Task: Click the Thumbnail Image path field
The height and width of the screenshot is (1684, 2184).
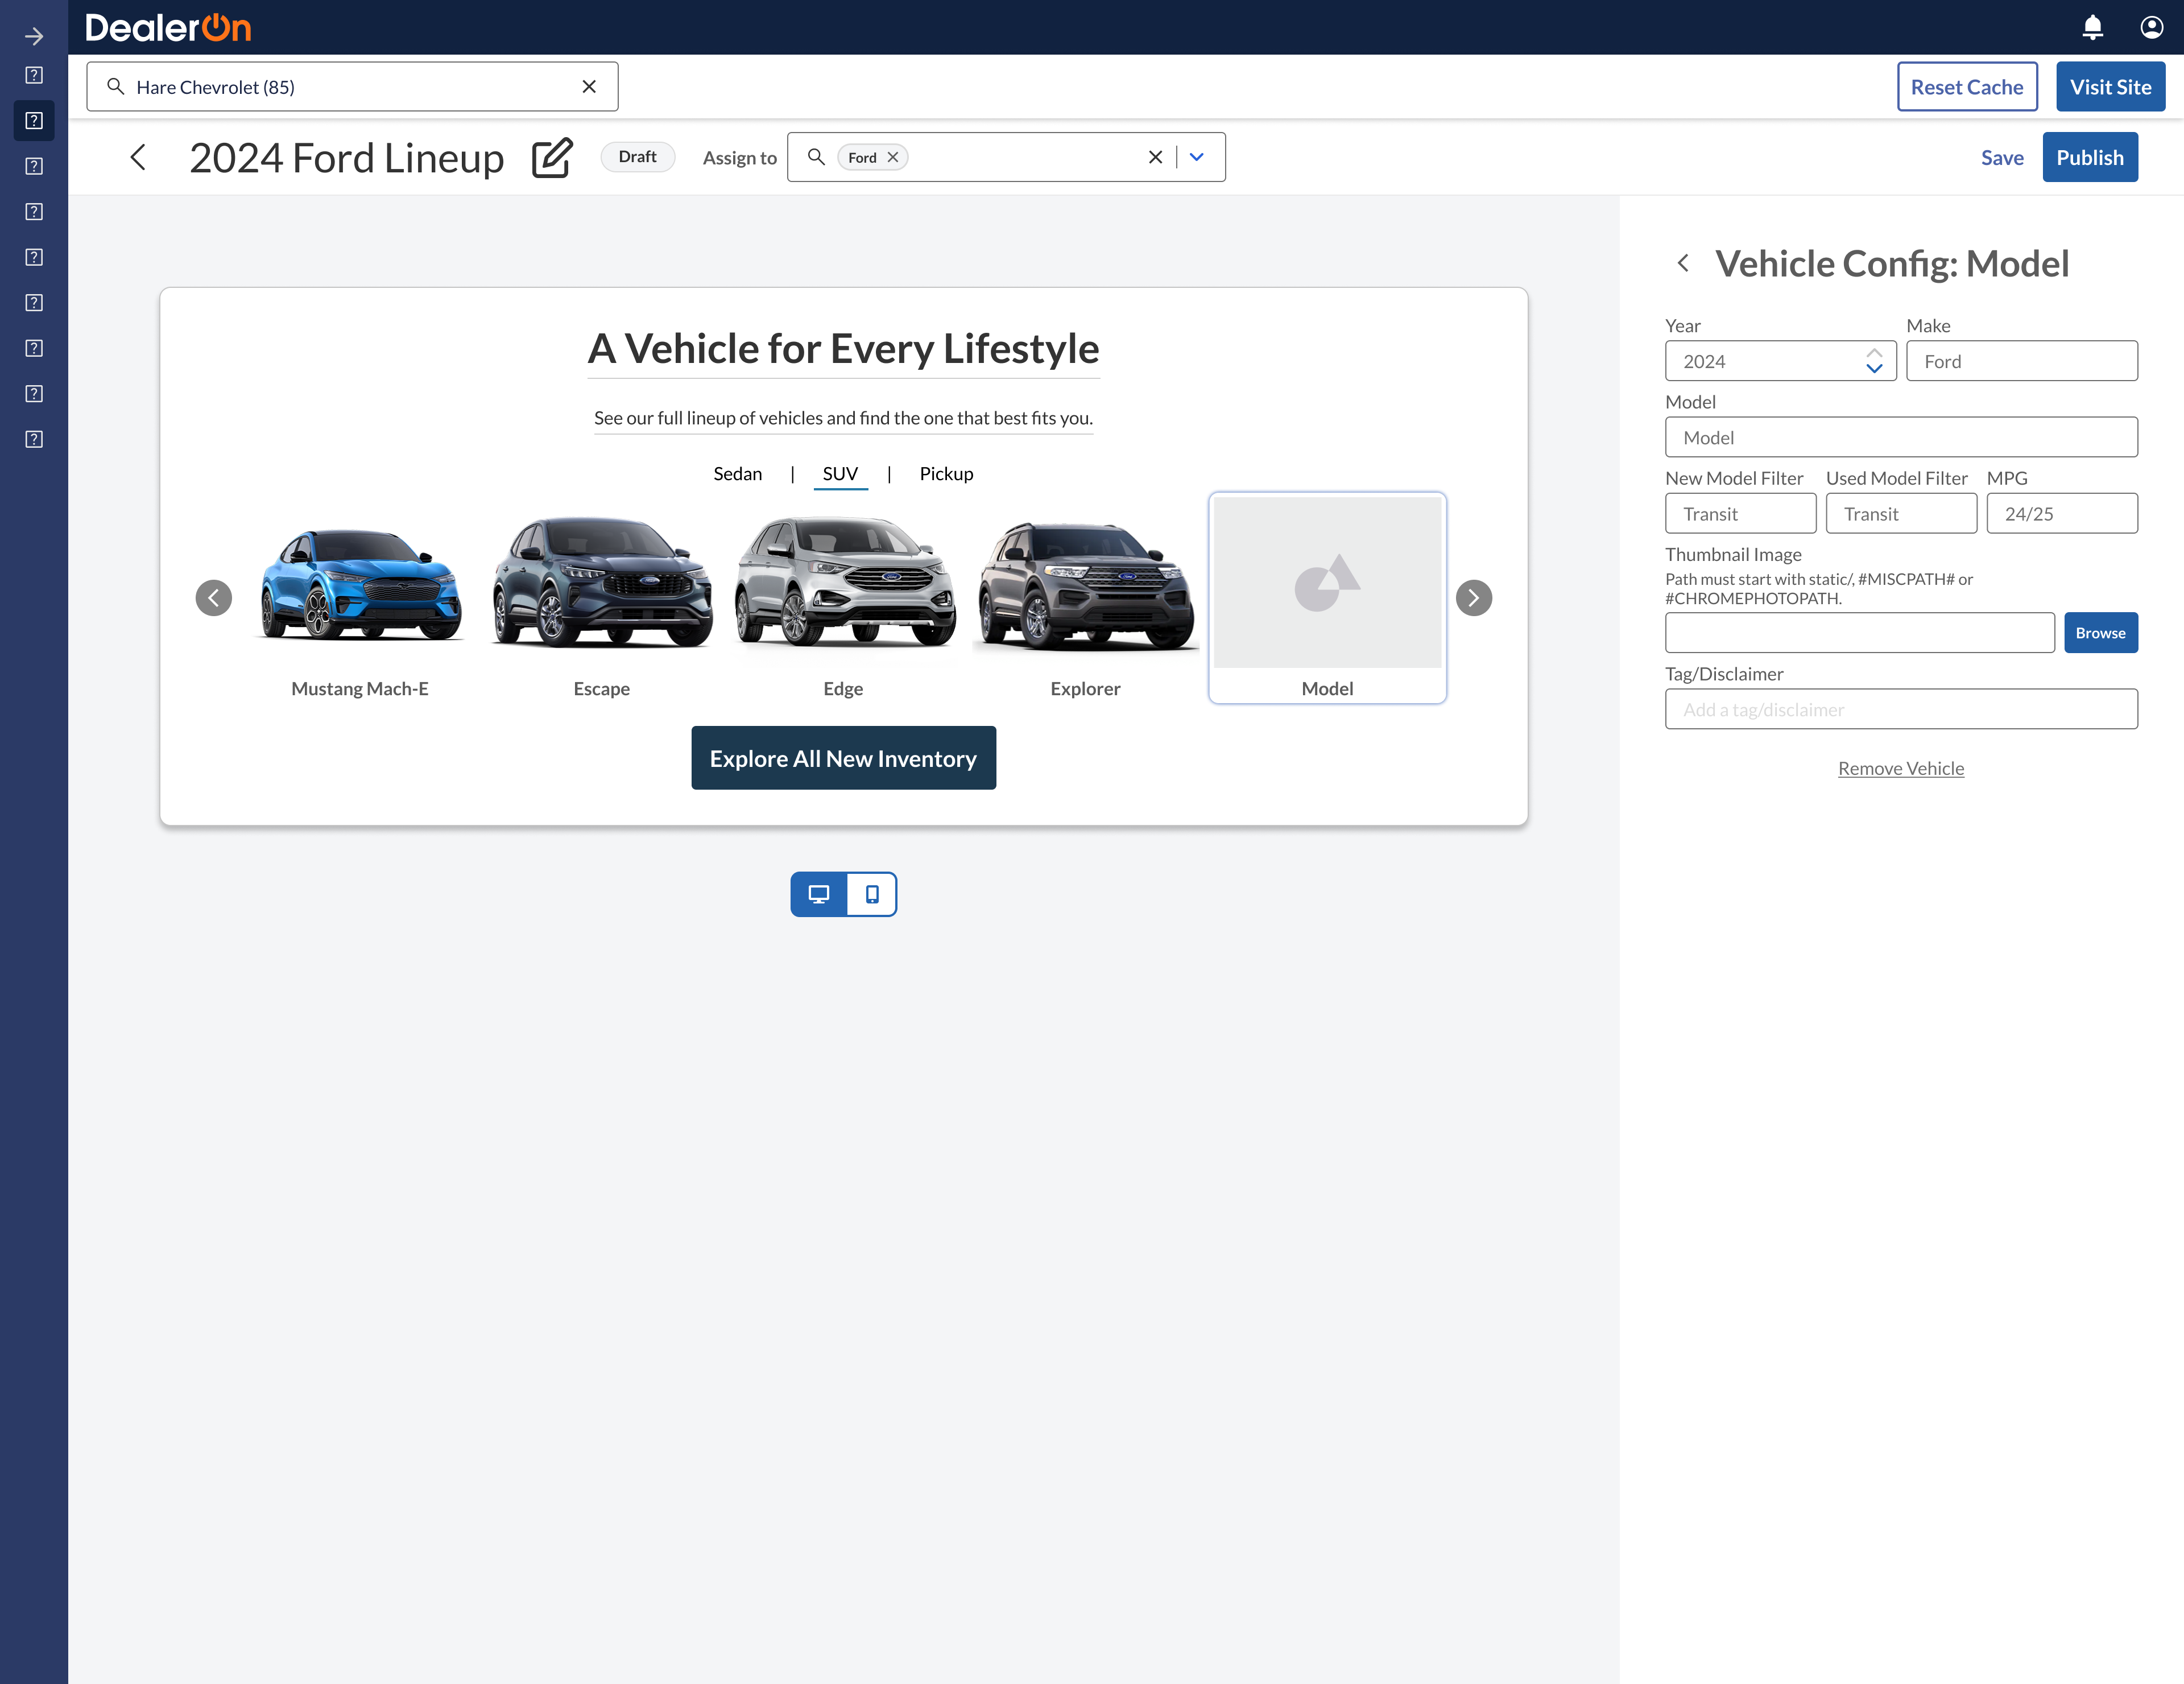Action: pyautogui.click(x=1860, y=633)
